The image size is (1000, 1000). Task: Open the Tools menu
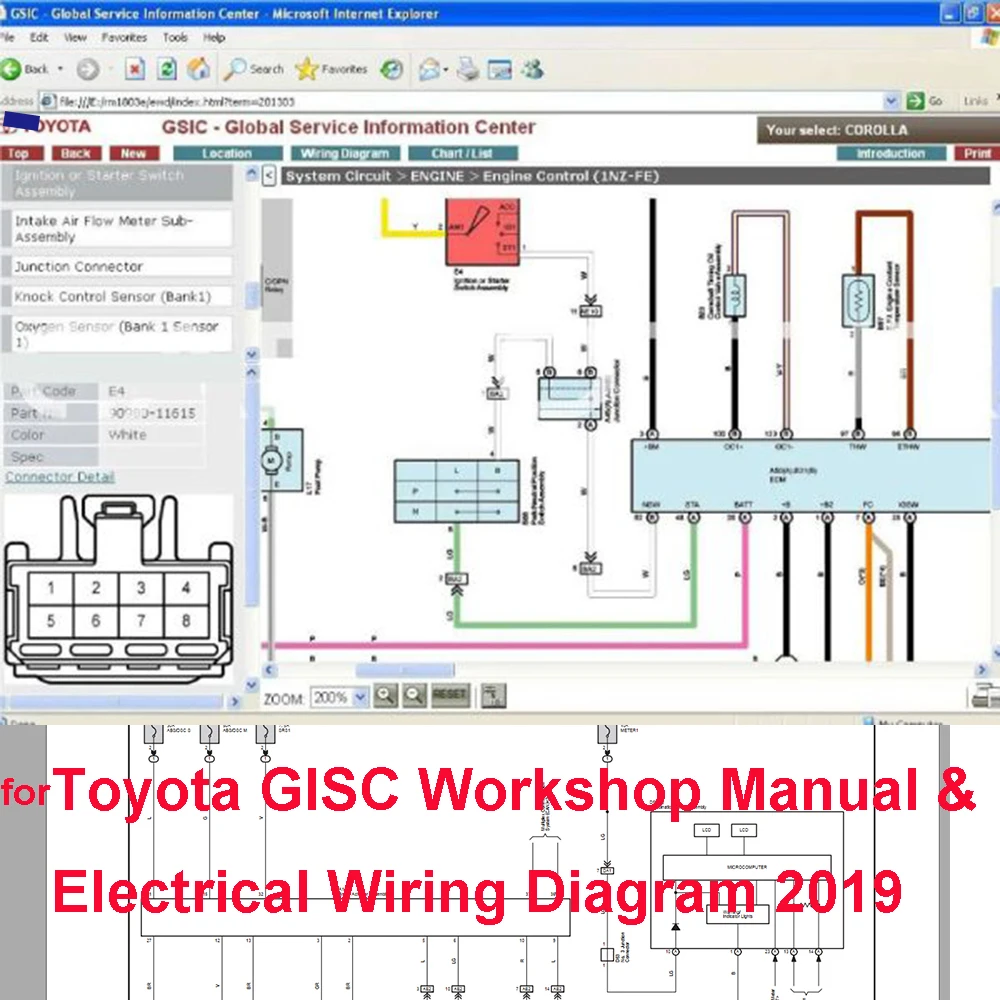[x=175, y=38]
